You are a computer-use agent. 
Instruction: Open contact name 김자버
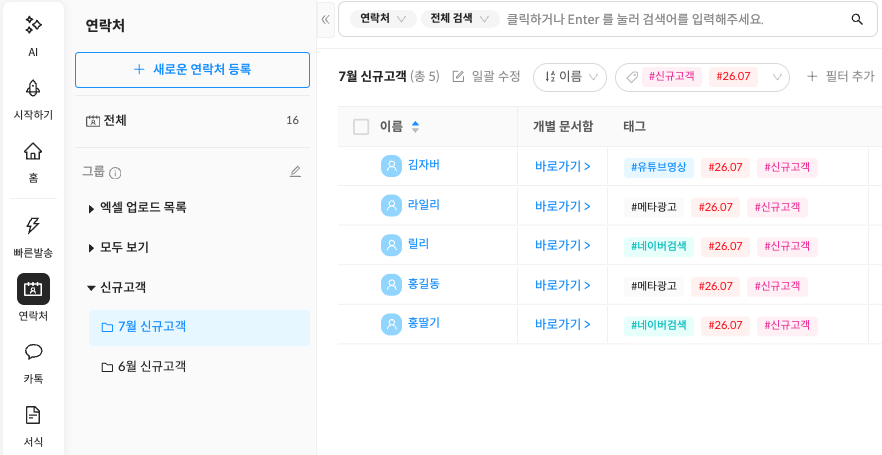(x=424, y=165)
